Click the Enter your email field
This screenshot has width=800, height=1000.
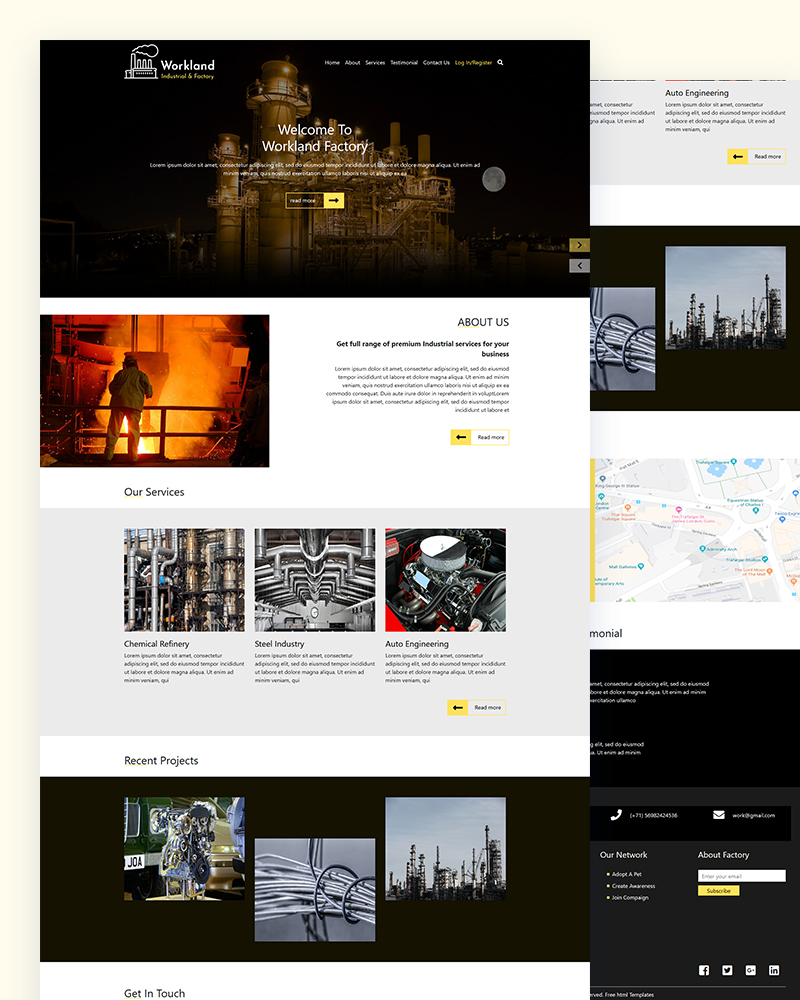742,875
